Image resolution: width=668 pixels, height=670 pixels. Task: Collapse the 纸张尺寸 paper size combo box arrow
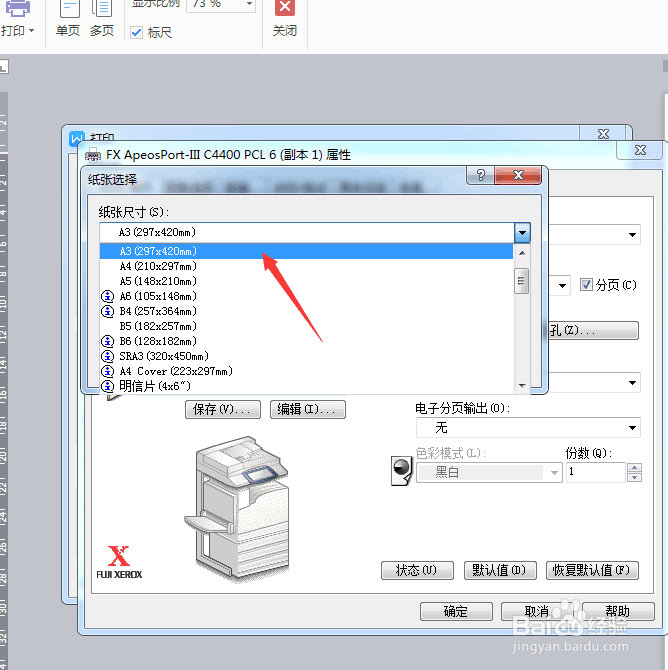coord(522,233)
